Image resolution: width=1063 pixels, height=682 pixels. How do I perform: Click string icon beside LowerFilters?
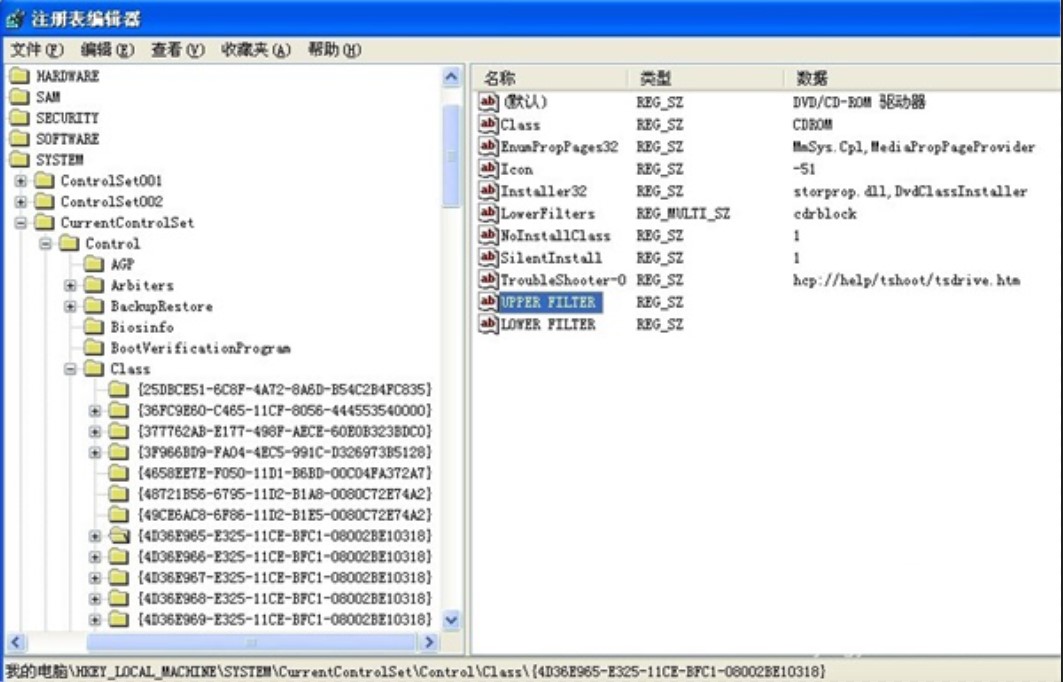click(x=488, y=213)
